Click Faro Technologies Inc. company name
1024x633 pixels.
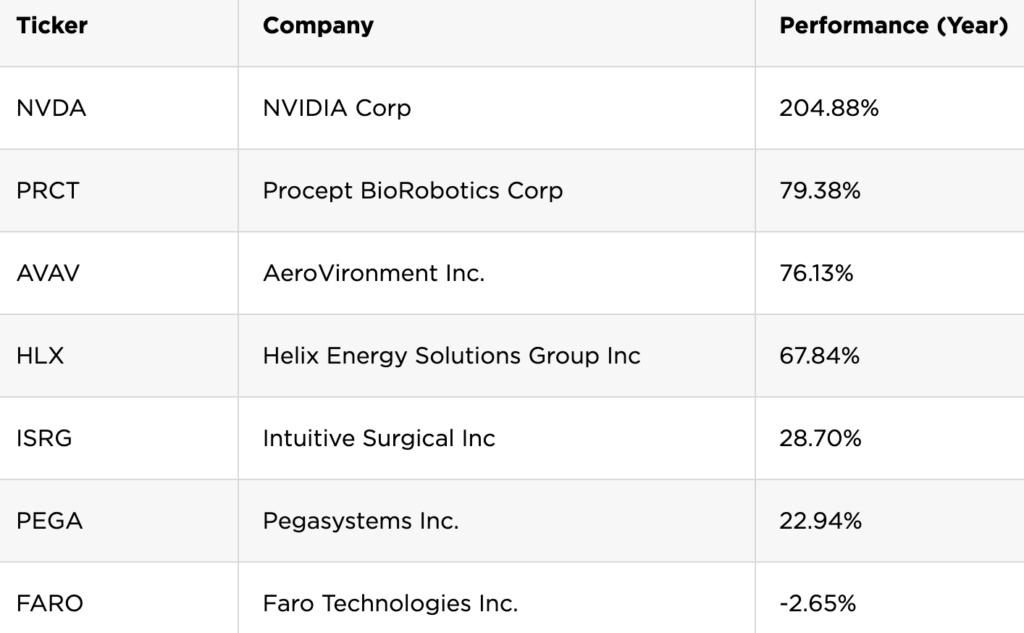[390, 604]
